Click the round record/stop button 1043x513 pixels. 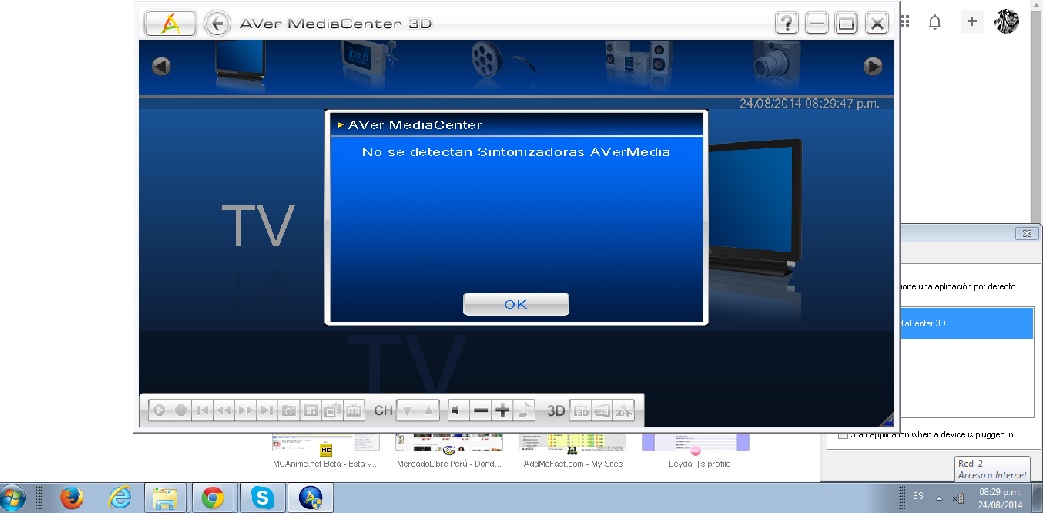coord(181,411)
